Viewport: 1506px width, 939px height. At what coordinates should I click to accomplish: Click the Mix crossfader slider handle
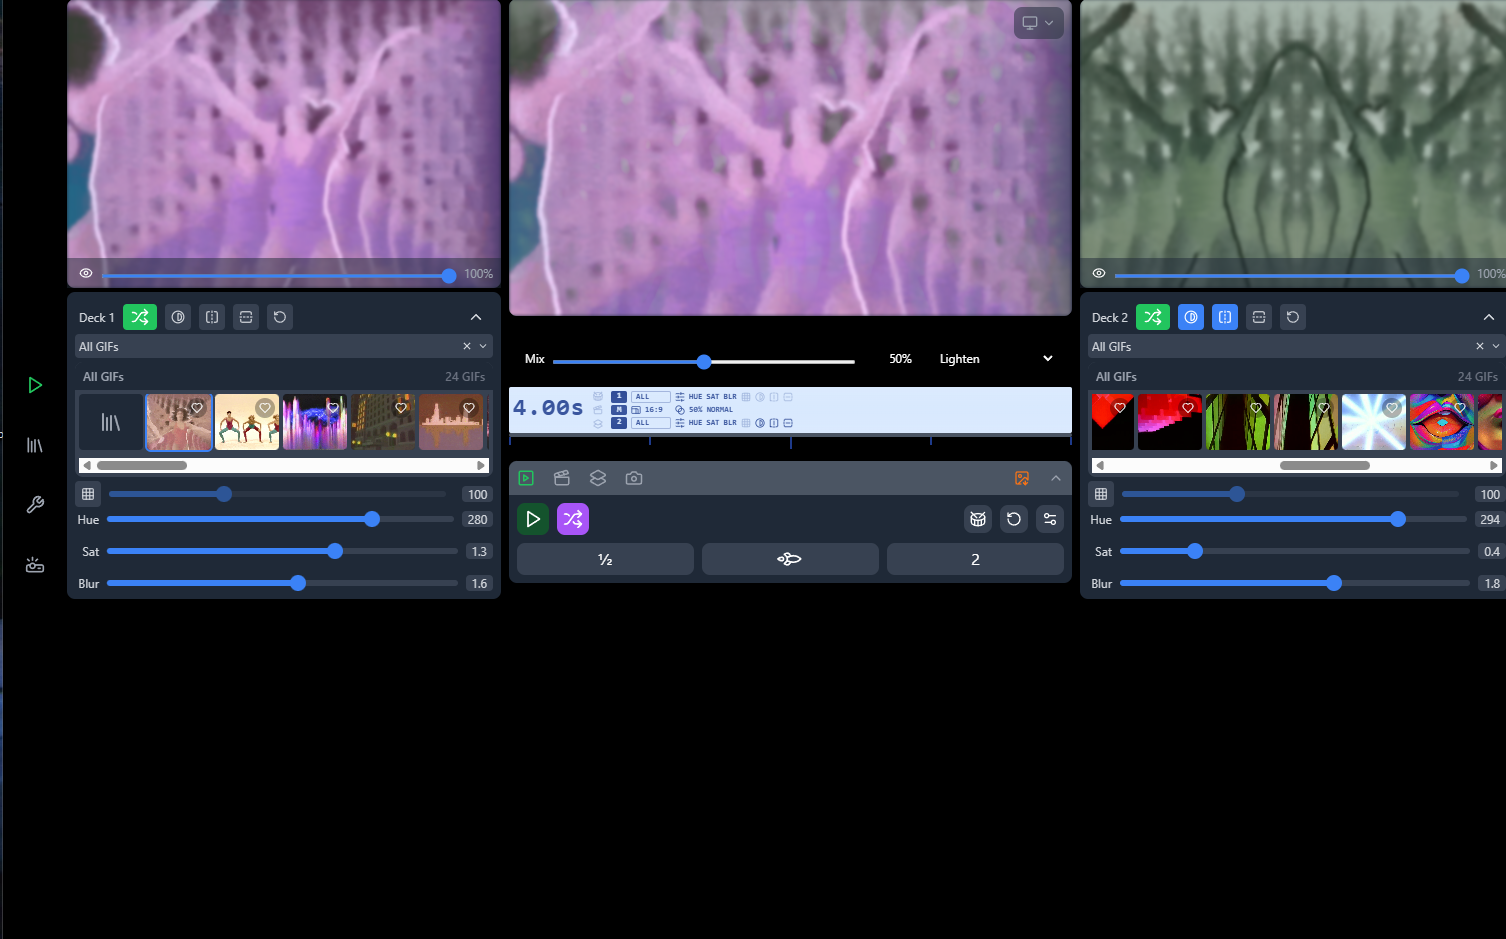point(704,361)
